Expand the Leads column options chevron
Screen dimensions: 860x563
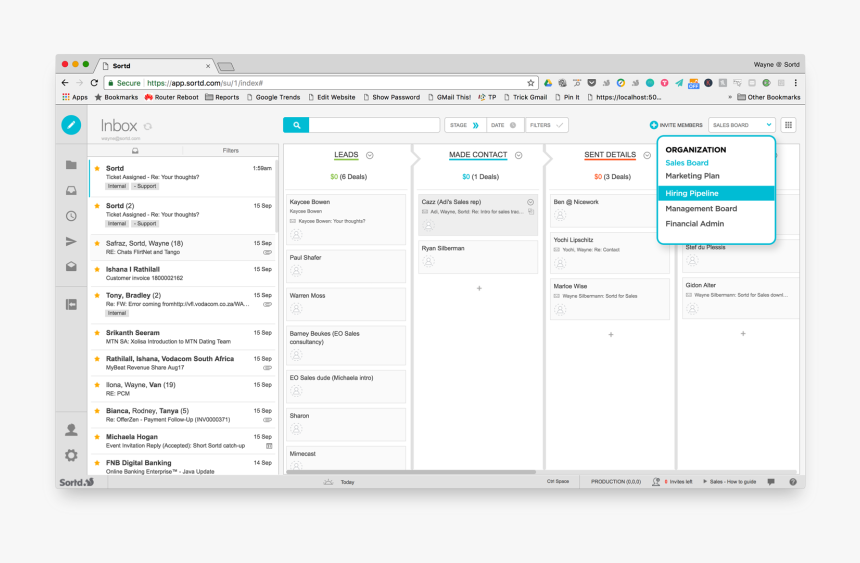[370, 155]
